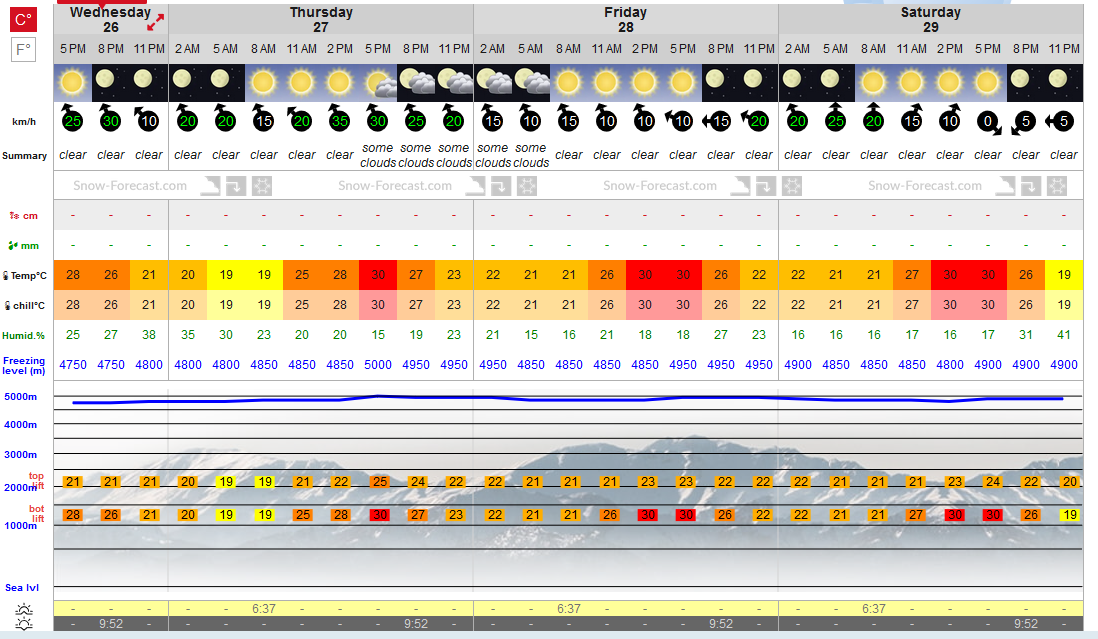Click the Friday 8 PM wind 15 arrow
The image size is (1098, 639).
pos(717,121)
